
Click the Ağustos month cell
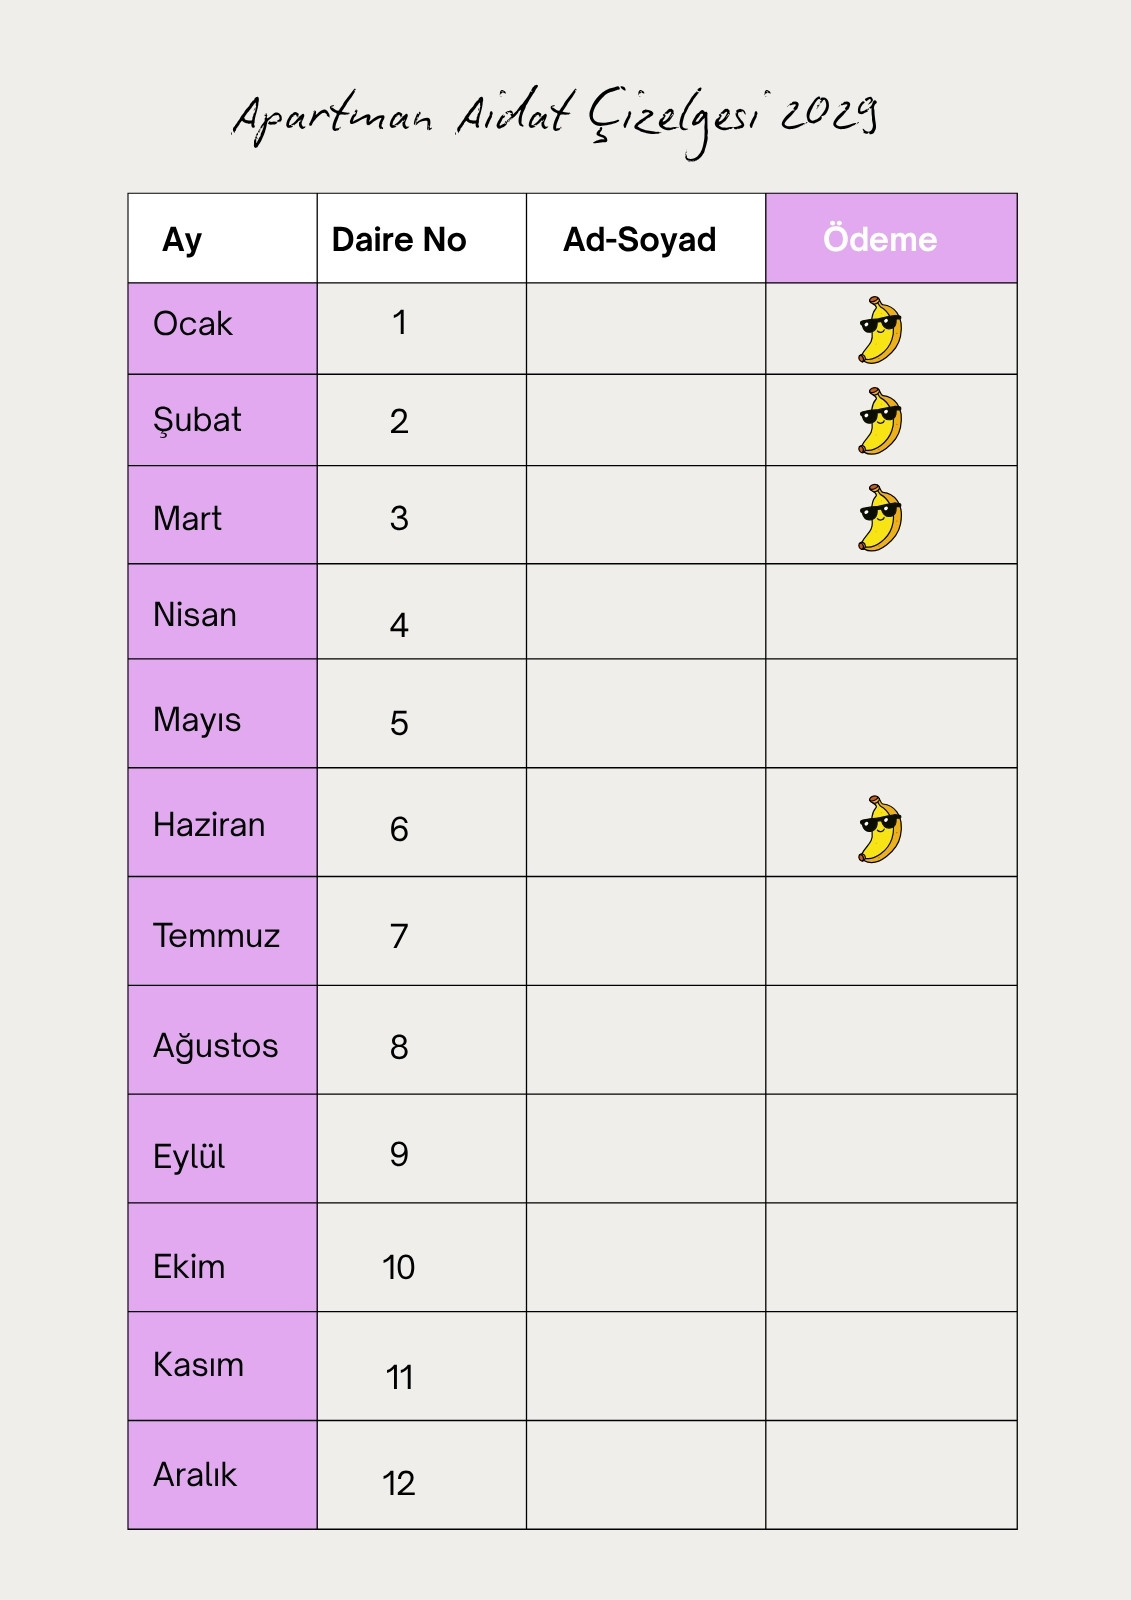point(223,1040)
